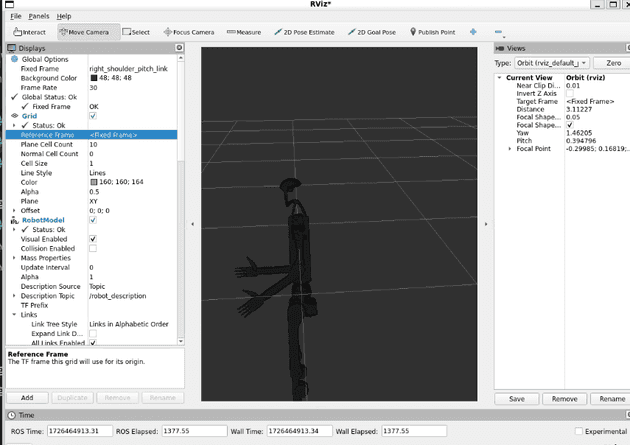The height and width of the screenshot is (445, 630).
Task: Click the Description Source value Topic
Action: pyautogui.click(x=97, y=286)
